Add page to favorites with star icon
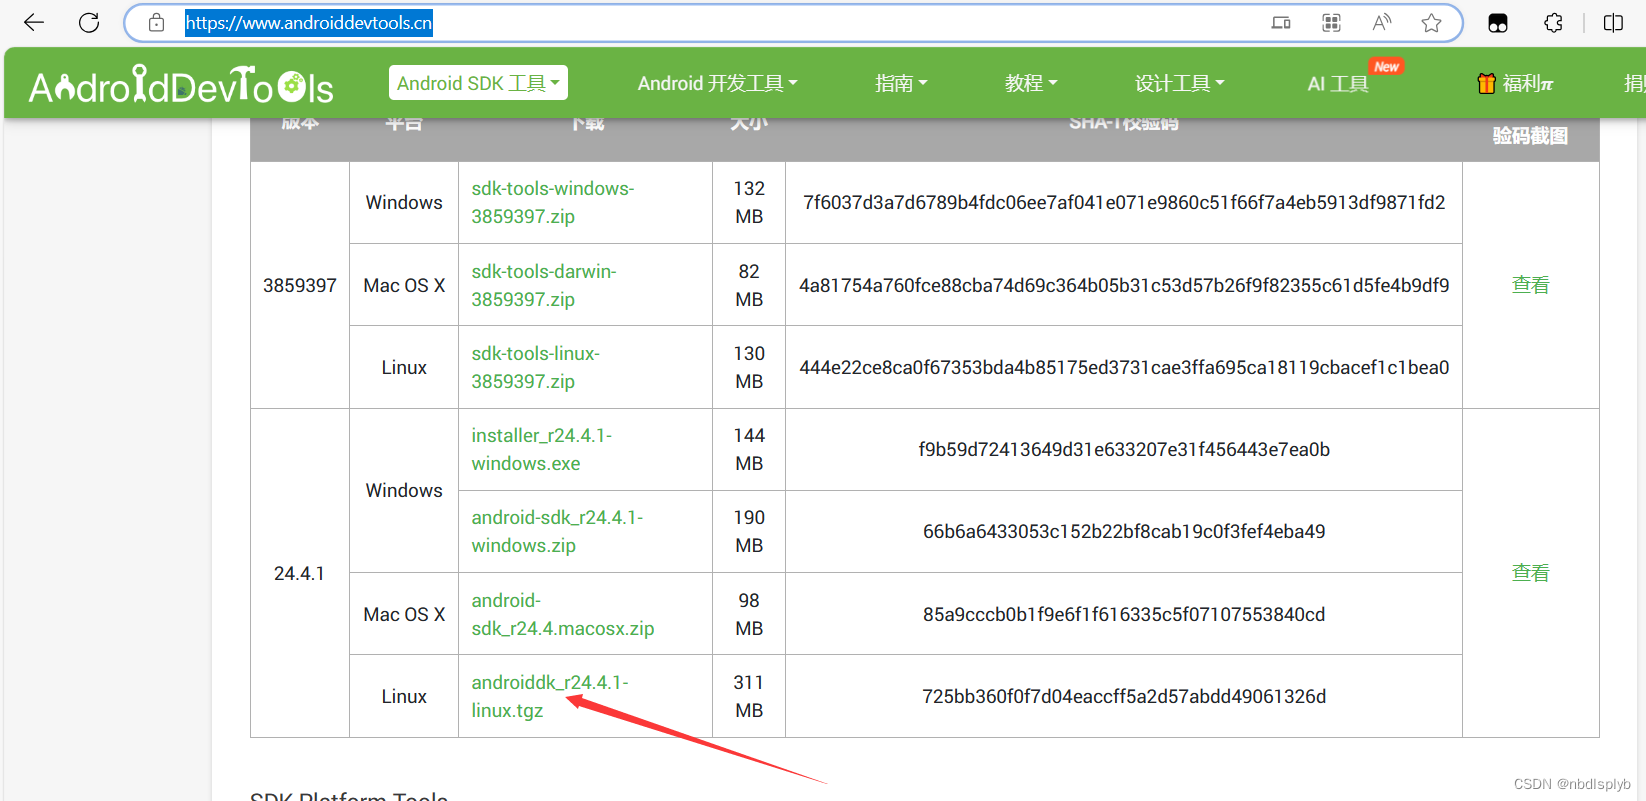 (1431, 23)
